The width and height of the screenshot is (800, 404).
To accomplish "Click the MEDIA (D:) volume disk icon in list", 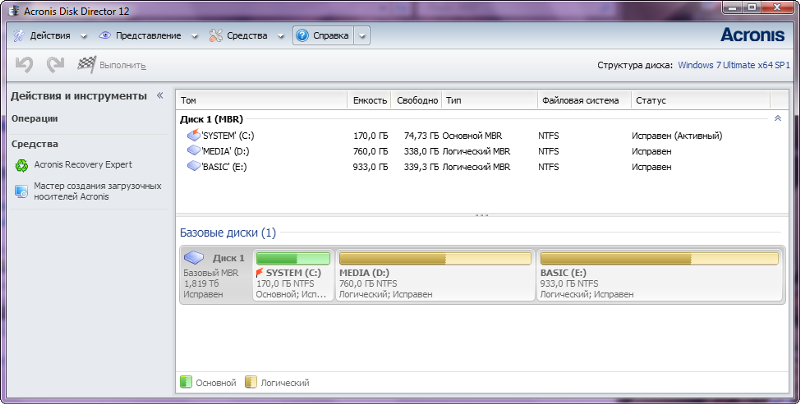I will point(193,151).
